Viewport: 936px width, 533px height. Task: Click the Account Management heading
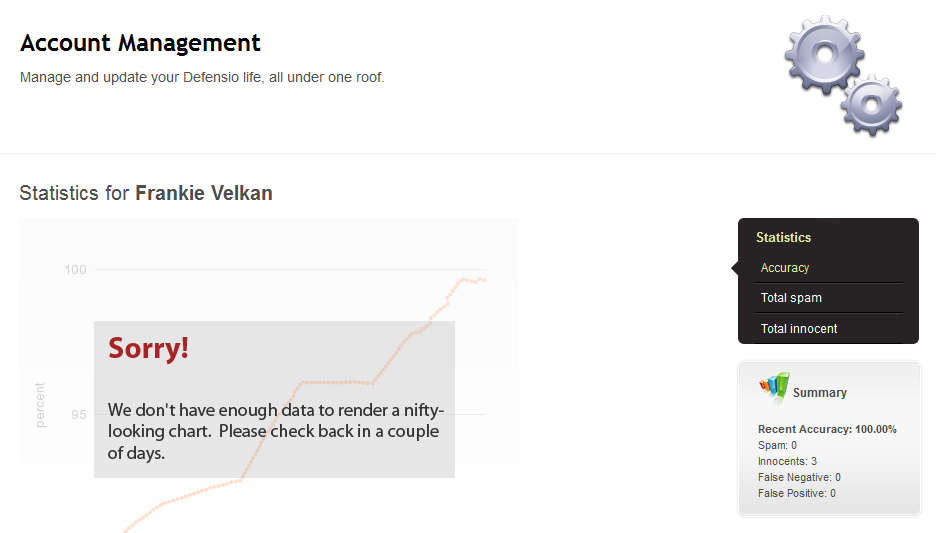(x=140, y=43)
